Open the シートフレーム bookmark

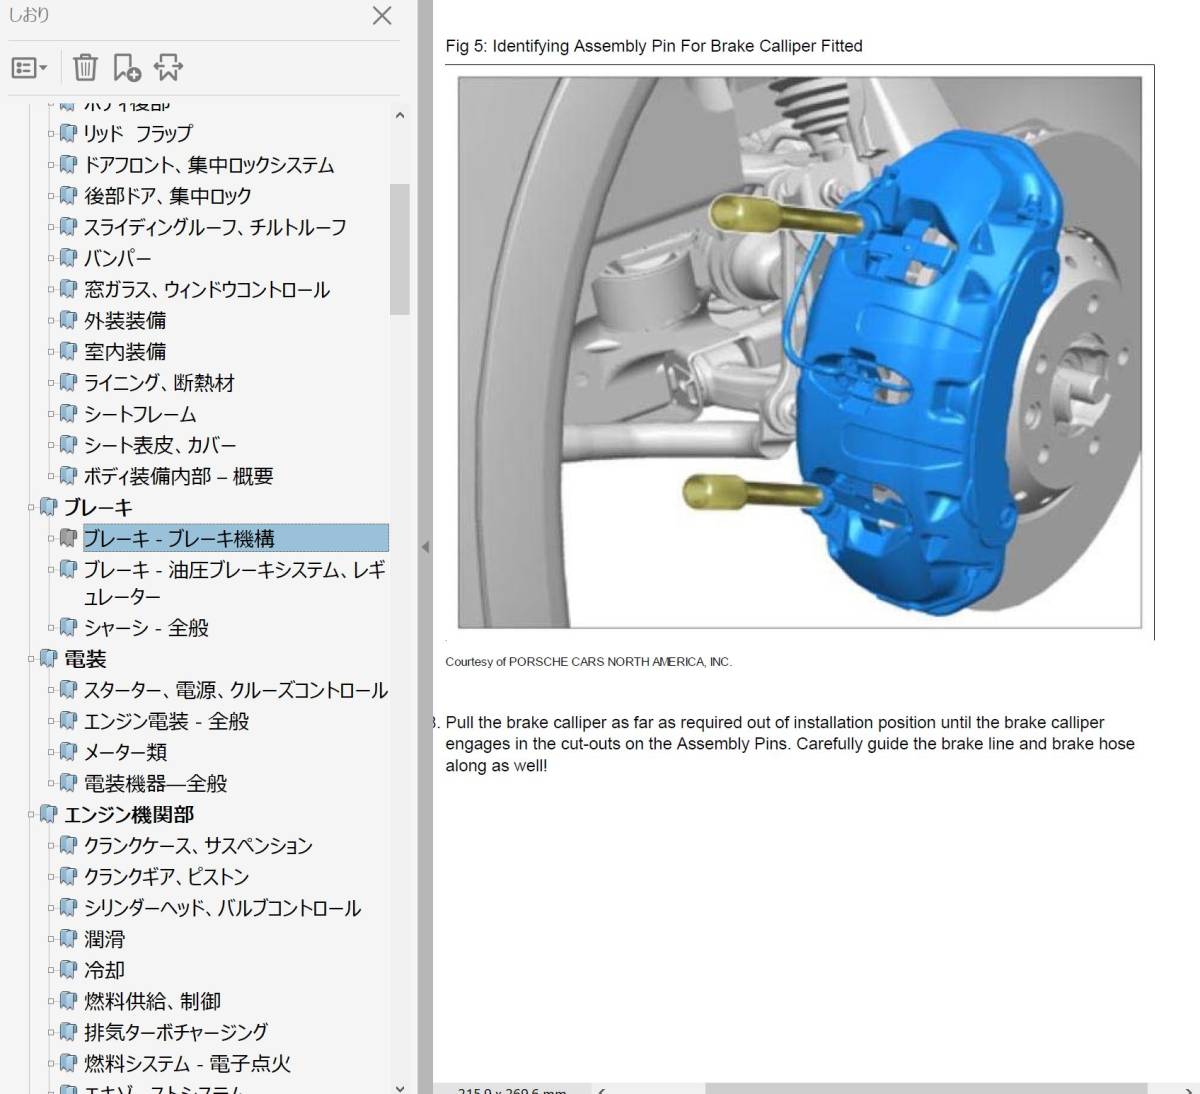(140, 414)
